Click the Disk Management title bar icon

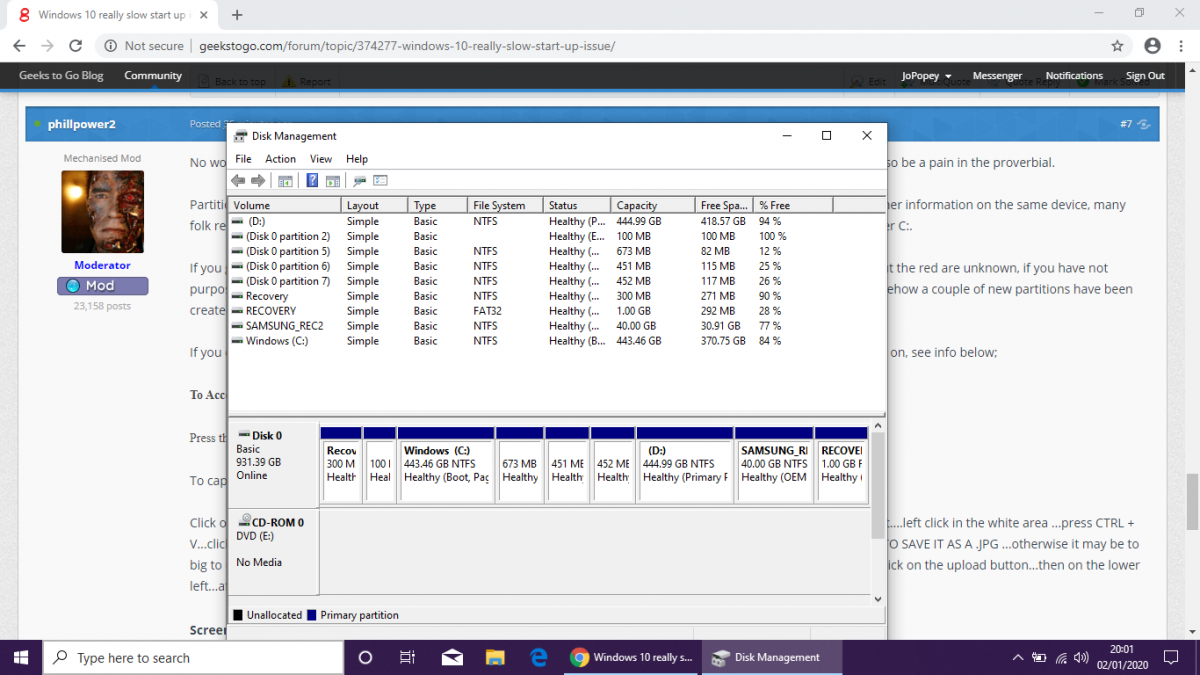tap(240, 136)
